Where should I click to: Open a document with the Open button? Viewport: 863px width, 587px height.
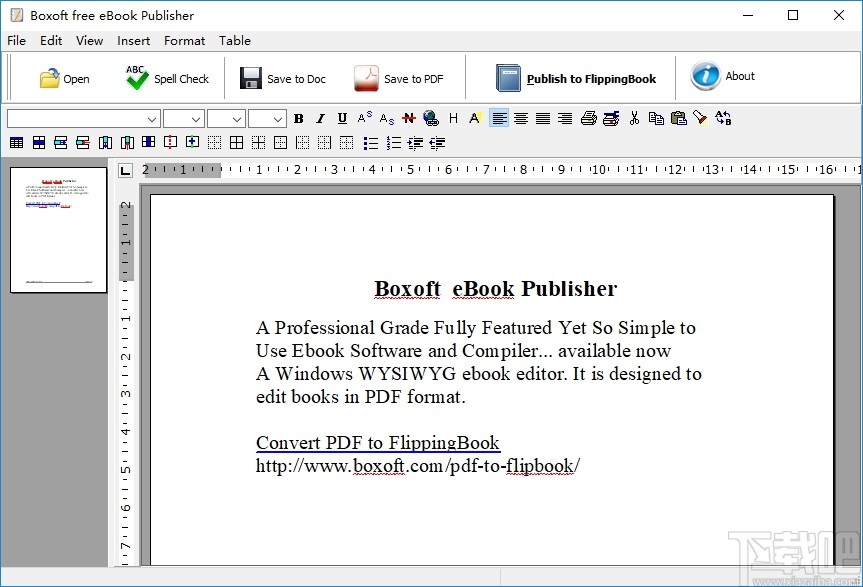[x=64, y=77]
